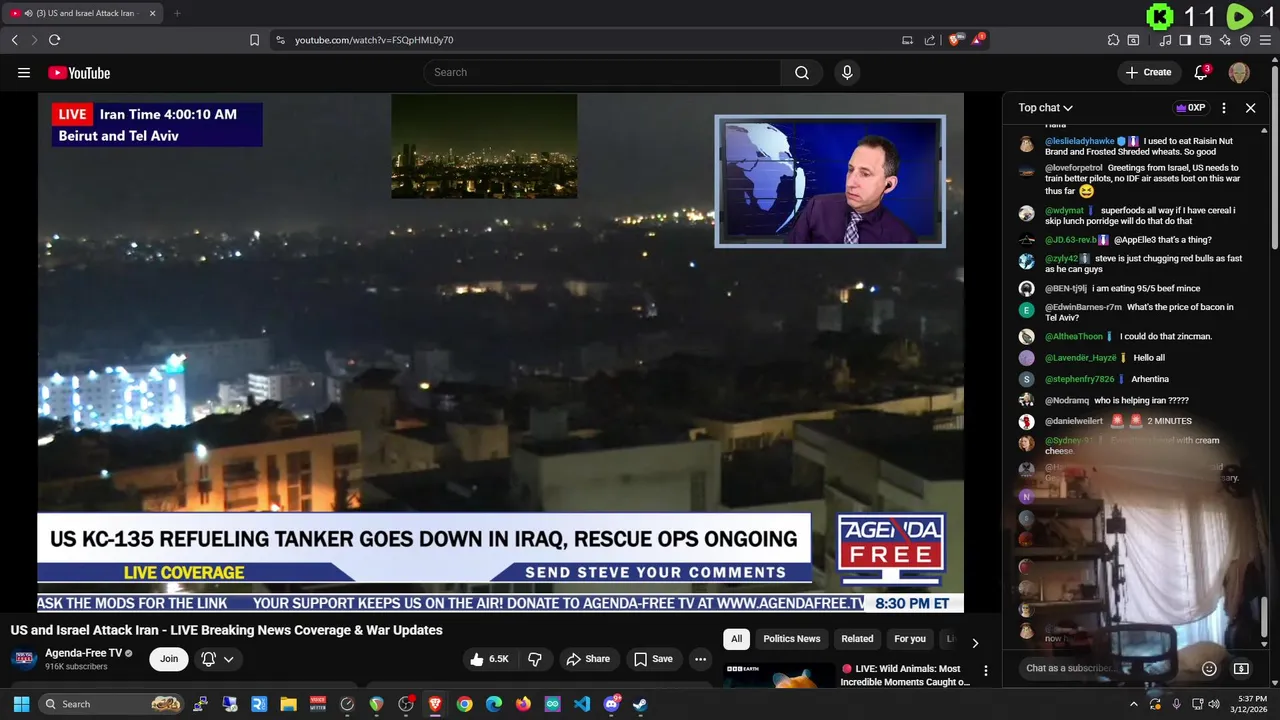1280x720 pixels.
Task: Go back in browser history
Action: (x=14, y=40)
